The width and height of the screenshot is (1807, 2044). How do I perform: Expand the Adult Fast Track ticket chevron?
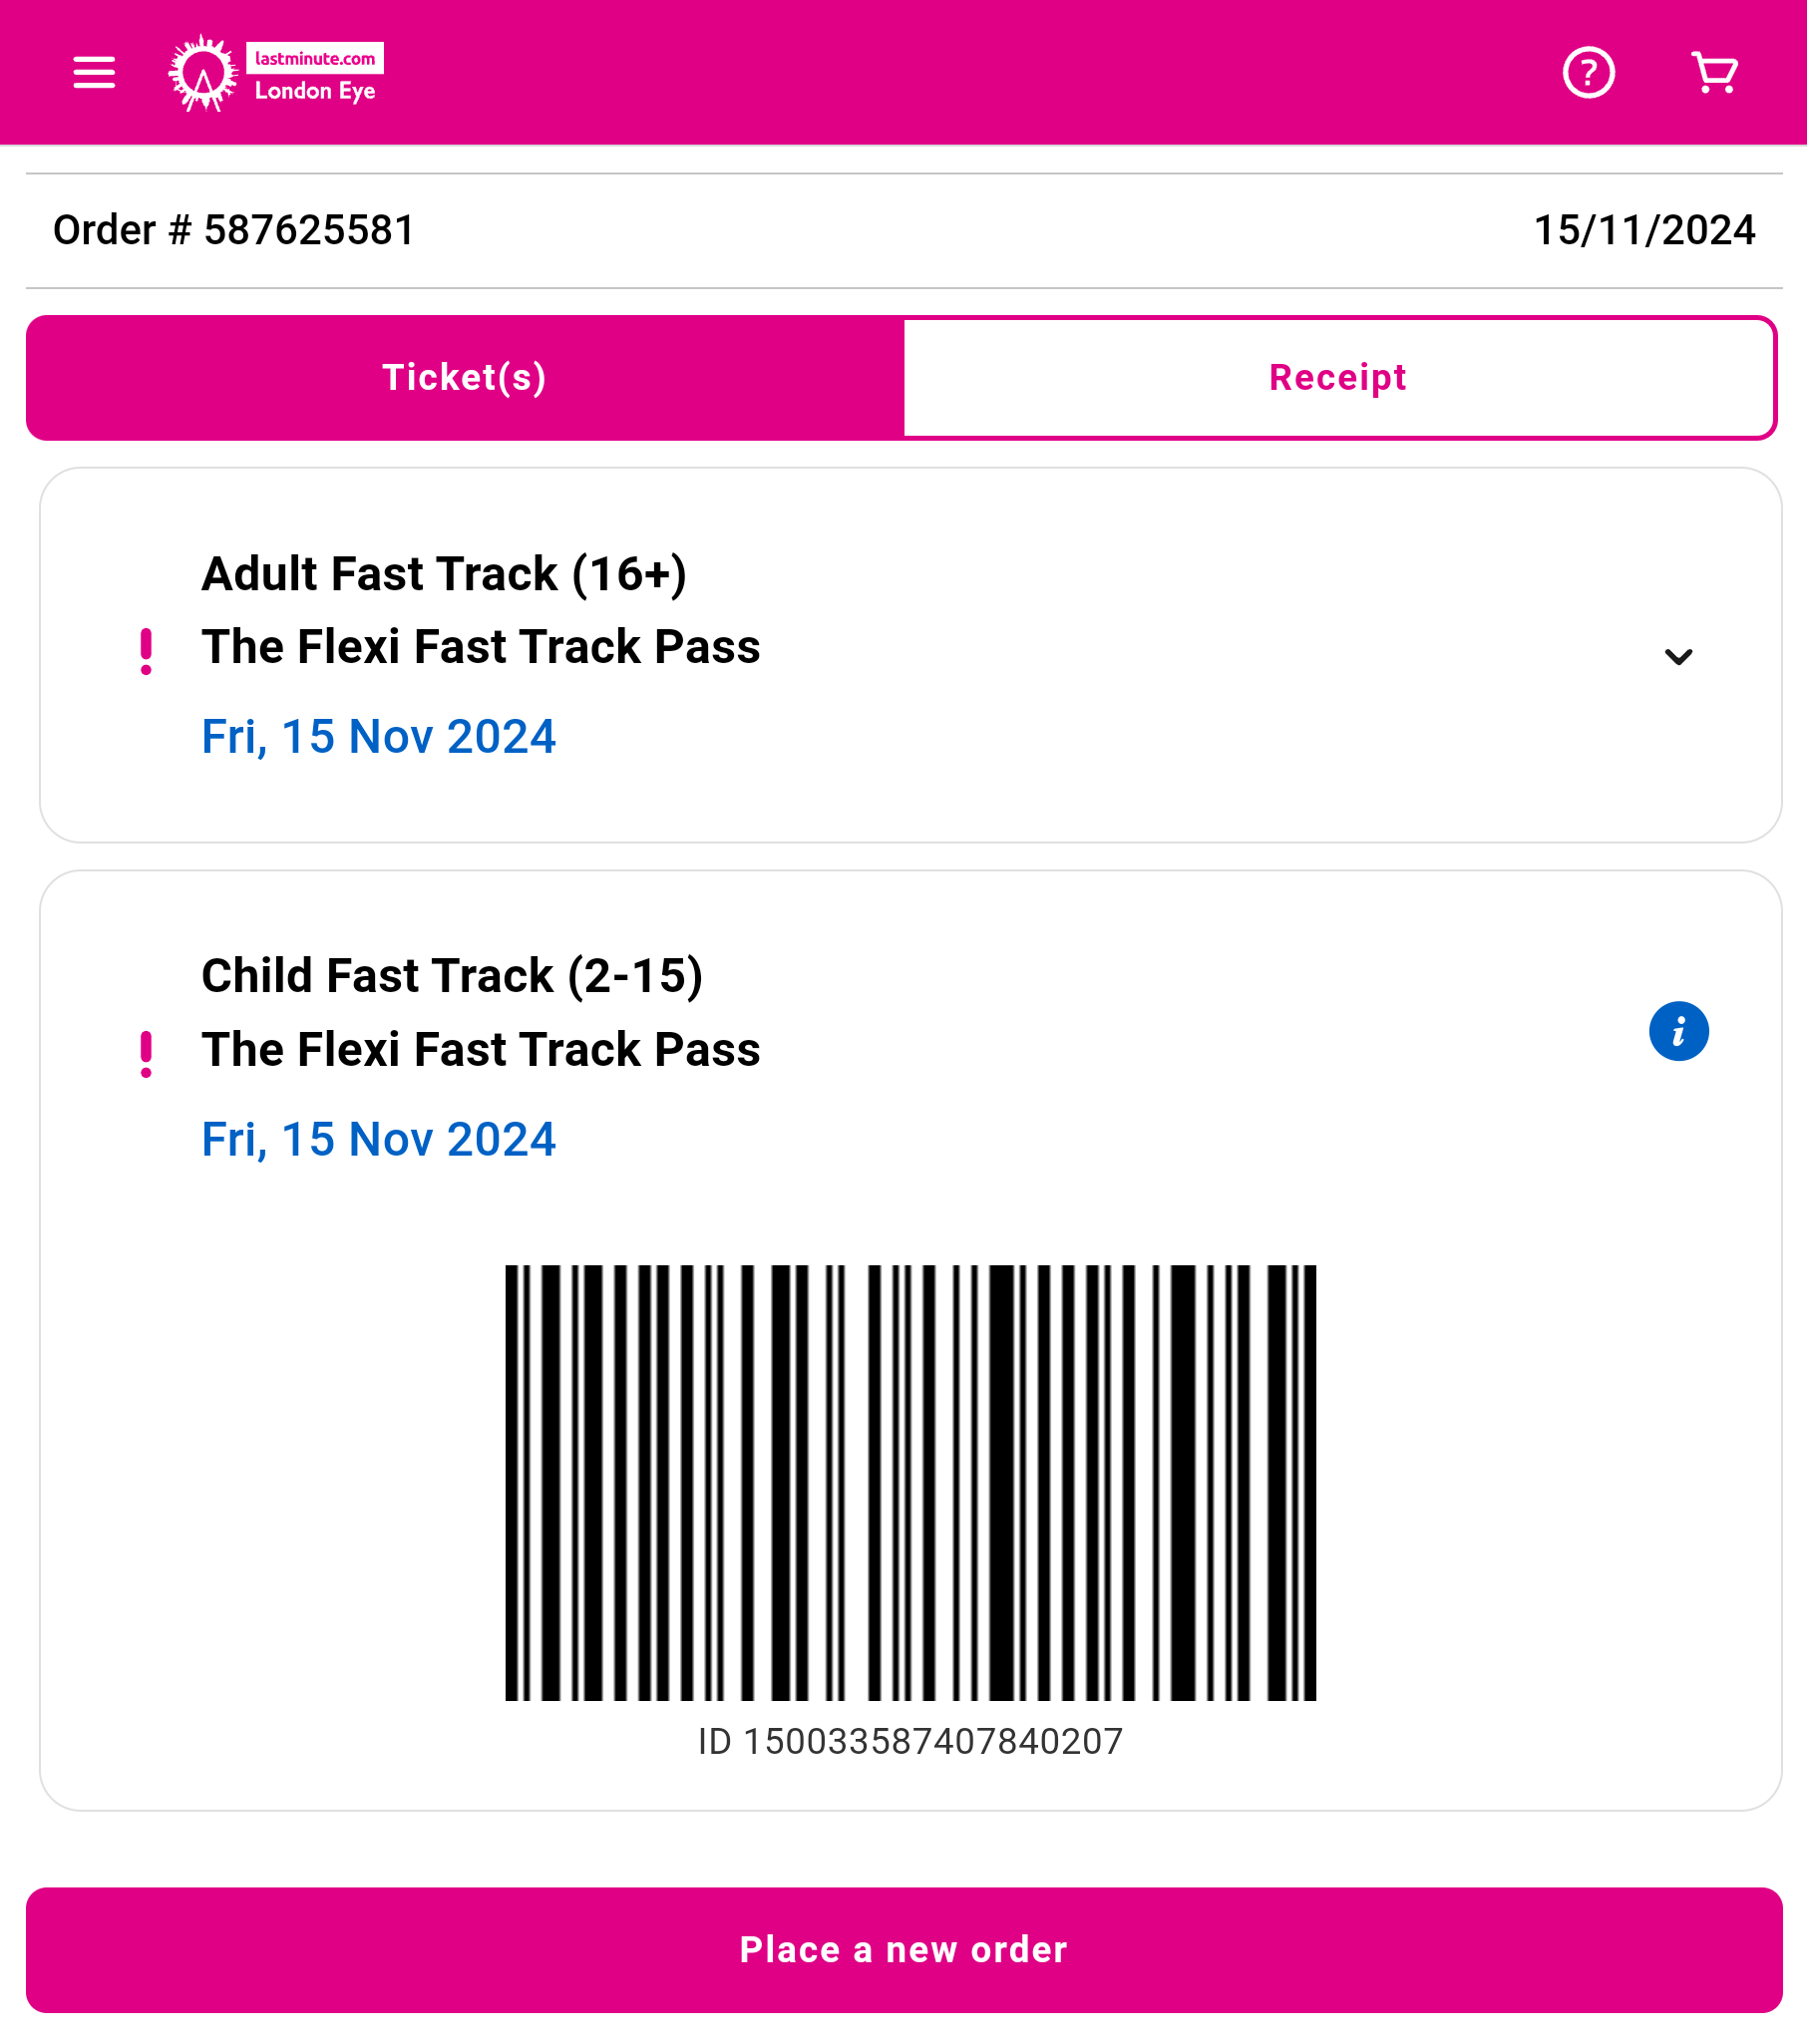point(1678,657)
